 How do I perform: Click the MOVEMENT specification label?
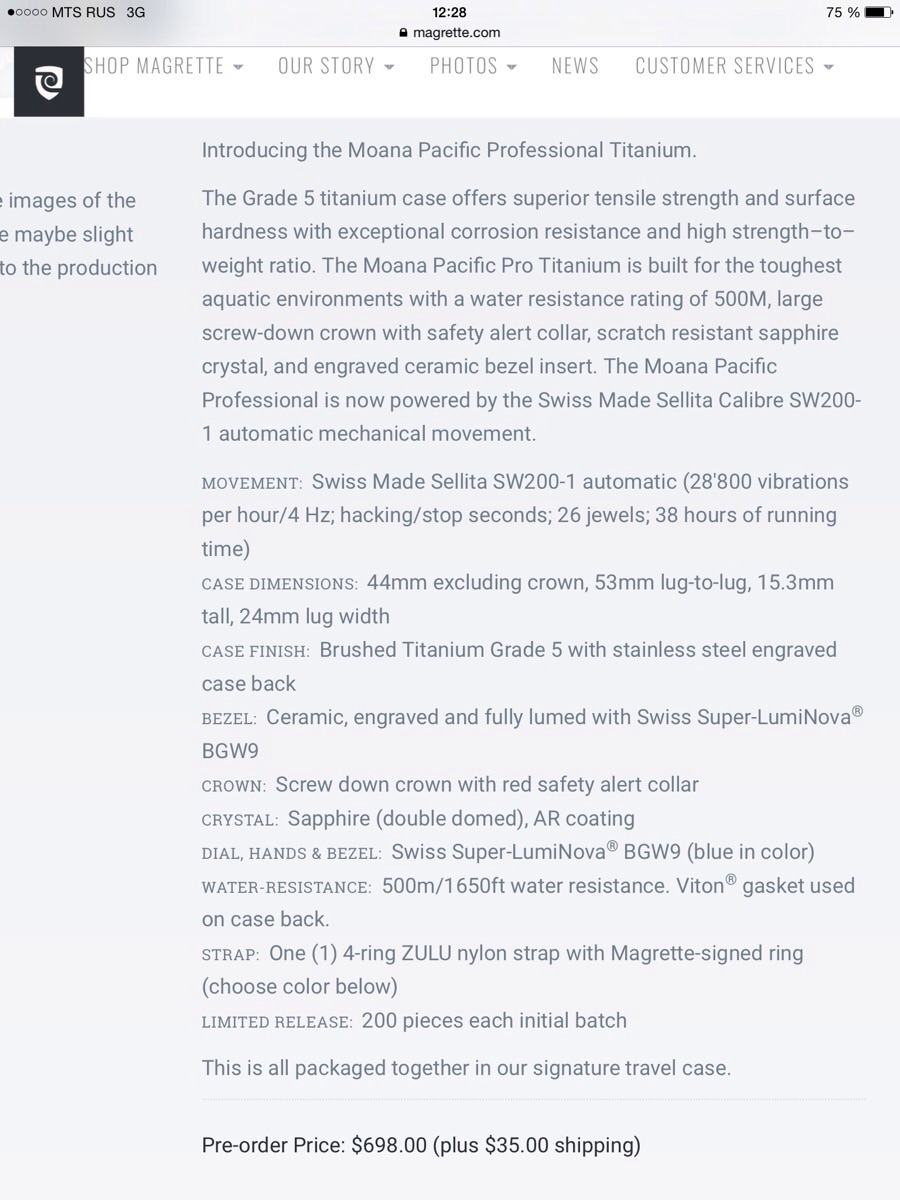pos(251,483)
